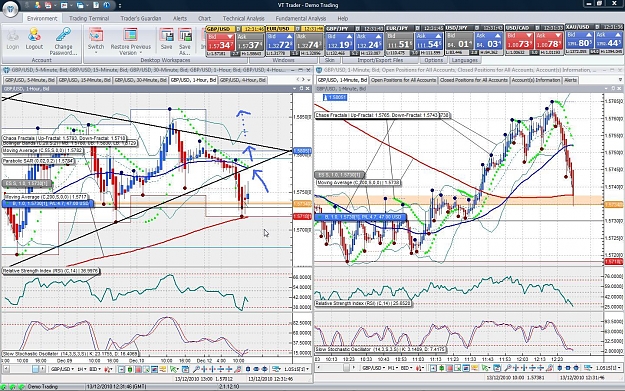Viewport: 625px width, 391px height.
Task: Click the Slow Stochastic Oscillator label in the right chart
Action: pyautogui.click(x=381, y=350)
